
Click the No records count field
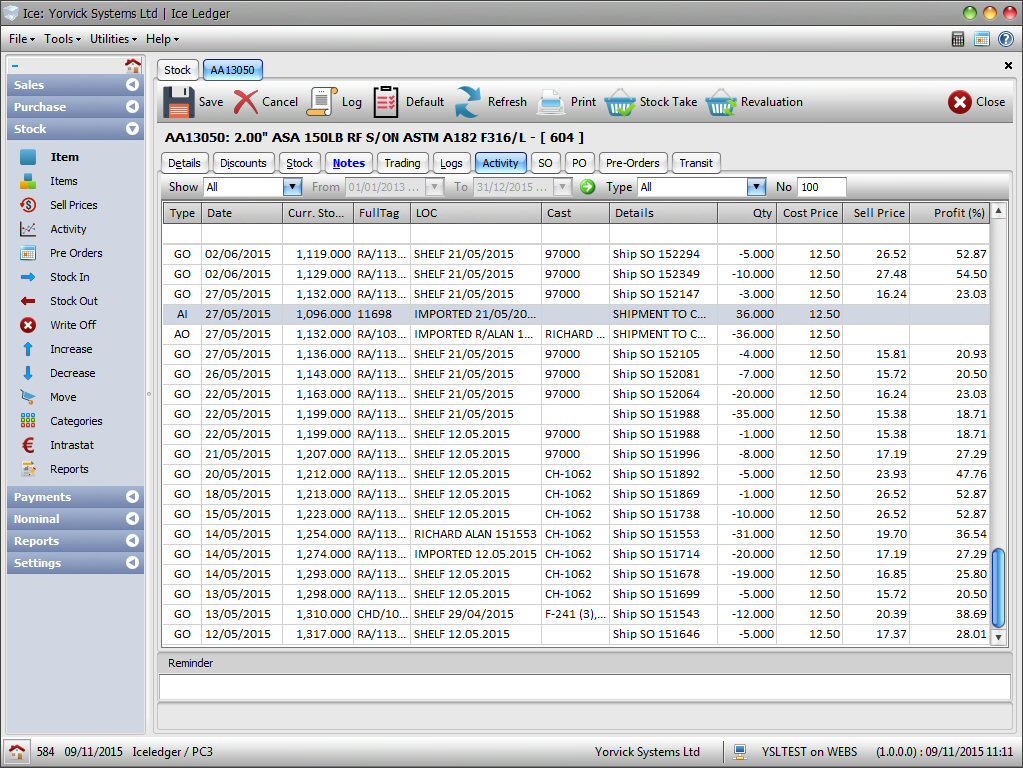pos(822,187)
